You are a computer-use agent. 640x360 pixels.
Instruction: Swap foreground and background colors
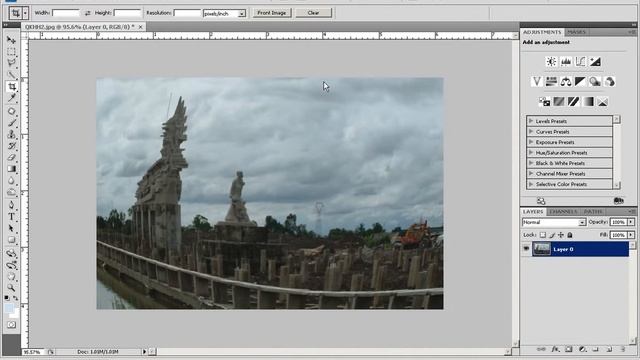(x=16, y=298)
